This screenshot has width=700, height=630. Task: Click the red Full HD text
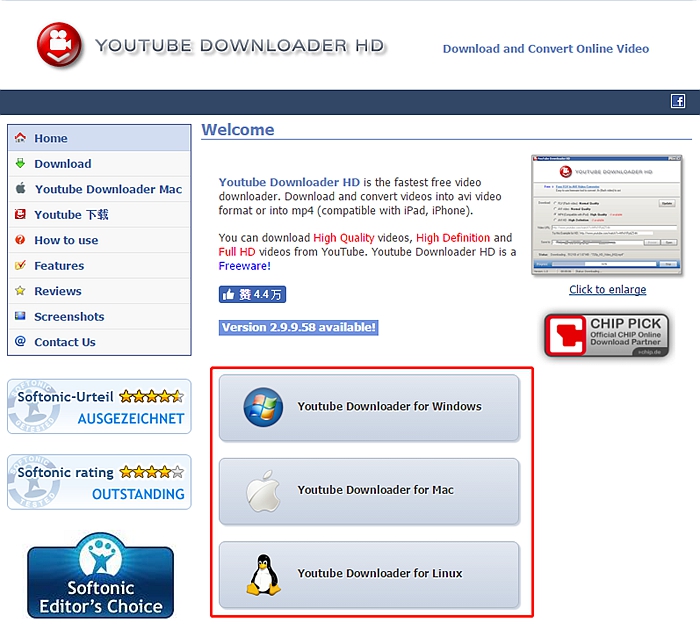click(x=237, y=252)
